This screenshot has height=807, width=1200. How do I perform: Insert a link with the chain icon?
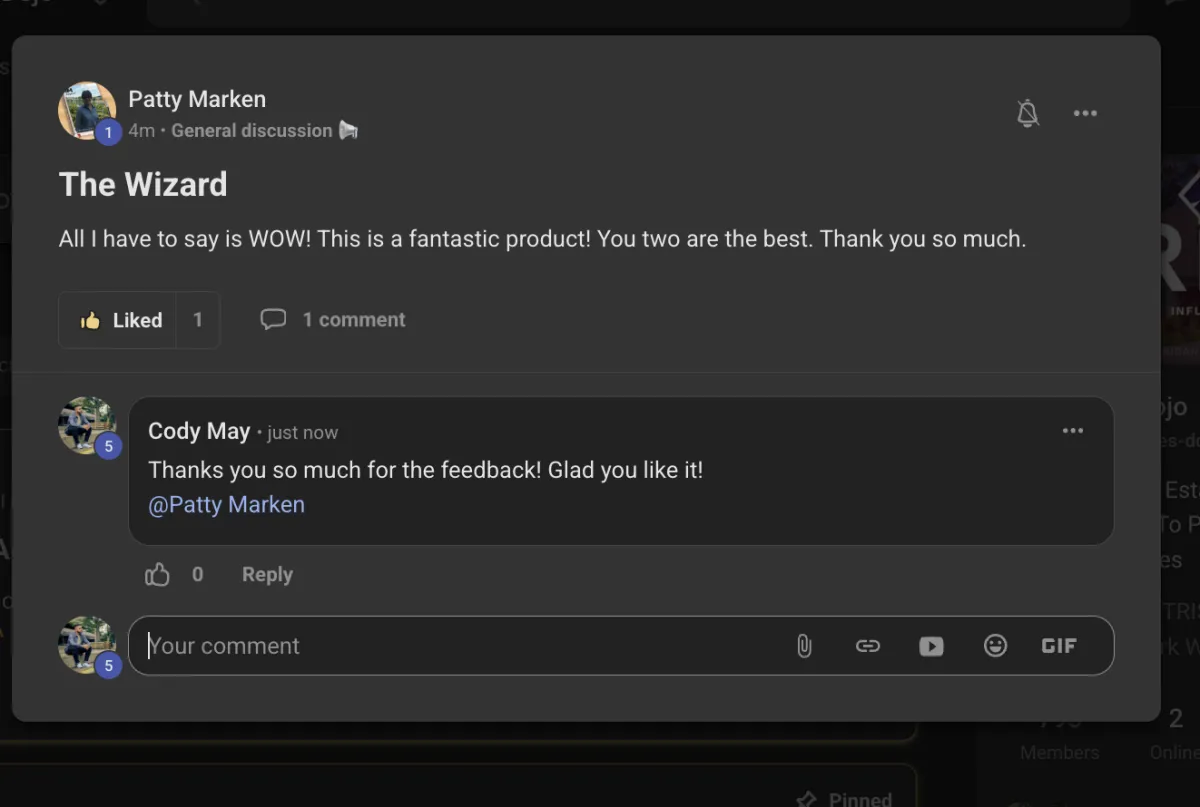click(868, 646)
